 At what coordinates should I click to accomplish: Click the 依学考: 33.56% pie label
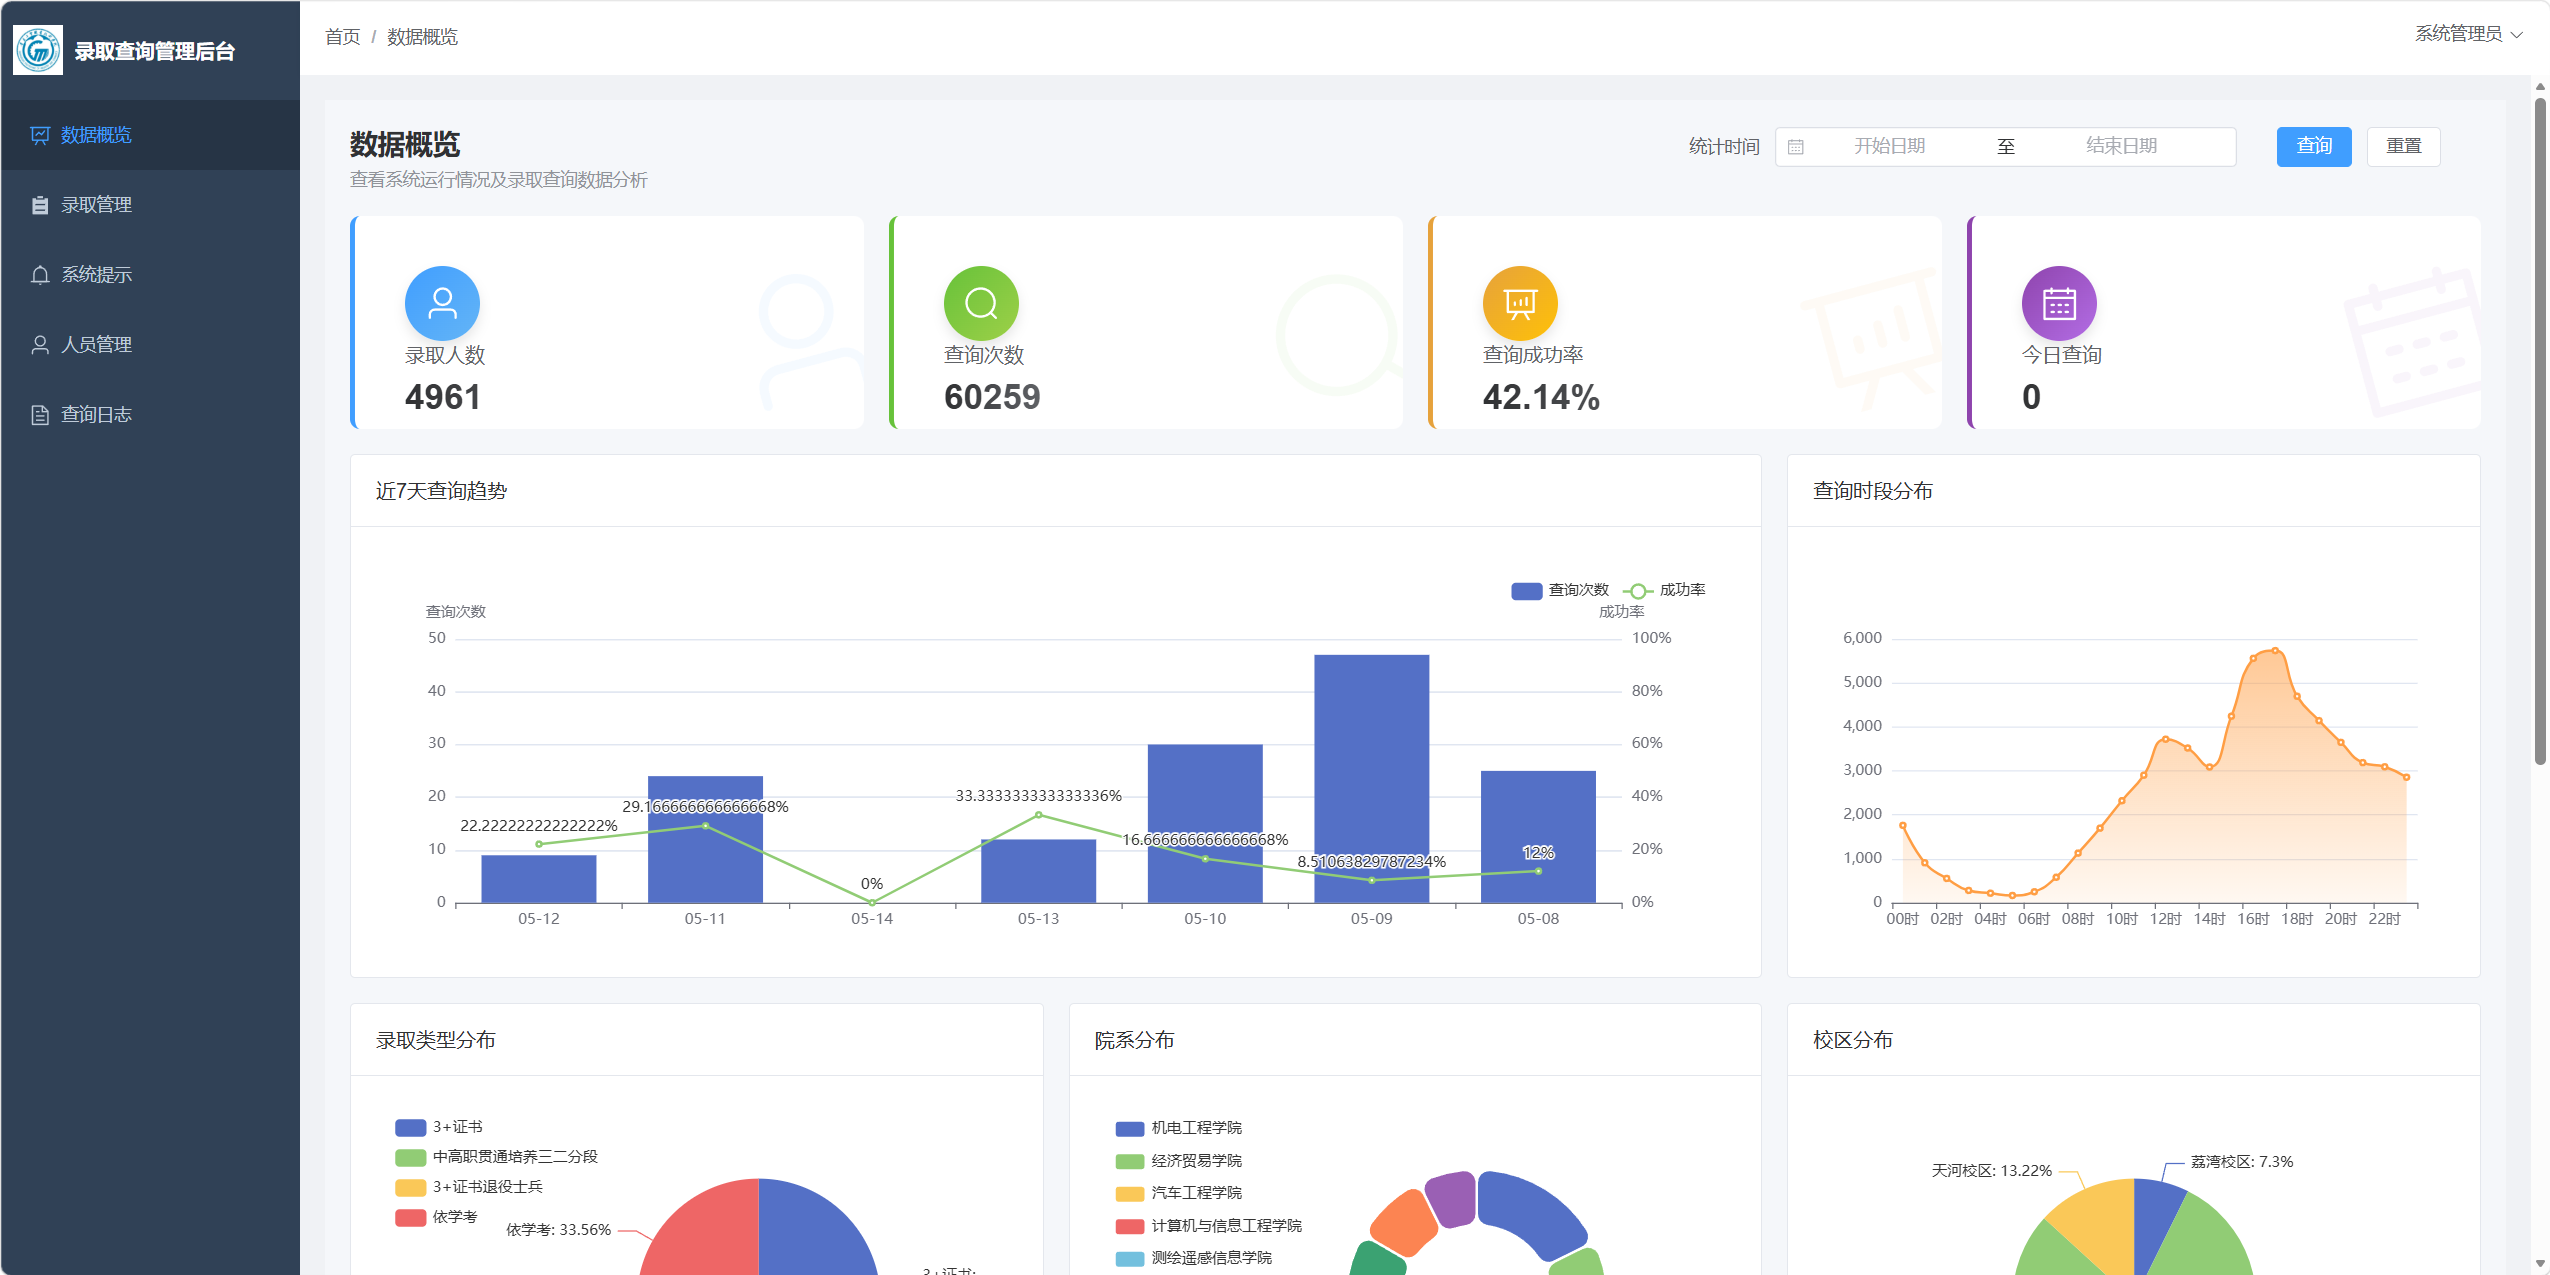pyautogui.click(x=558, y=1230)
